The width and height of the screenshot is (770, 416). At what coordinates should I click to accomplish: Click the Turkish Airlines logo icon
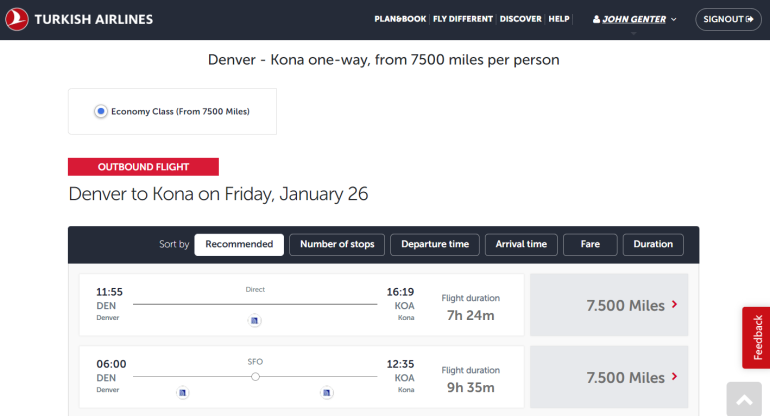(18, 19)
